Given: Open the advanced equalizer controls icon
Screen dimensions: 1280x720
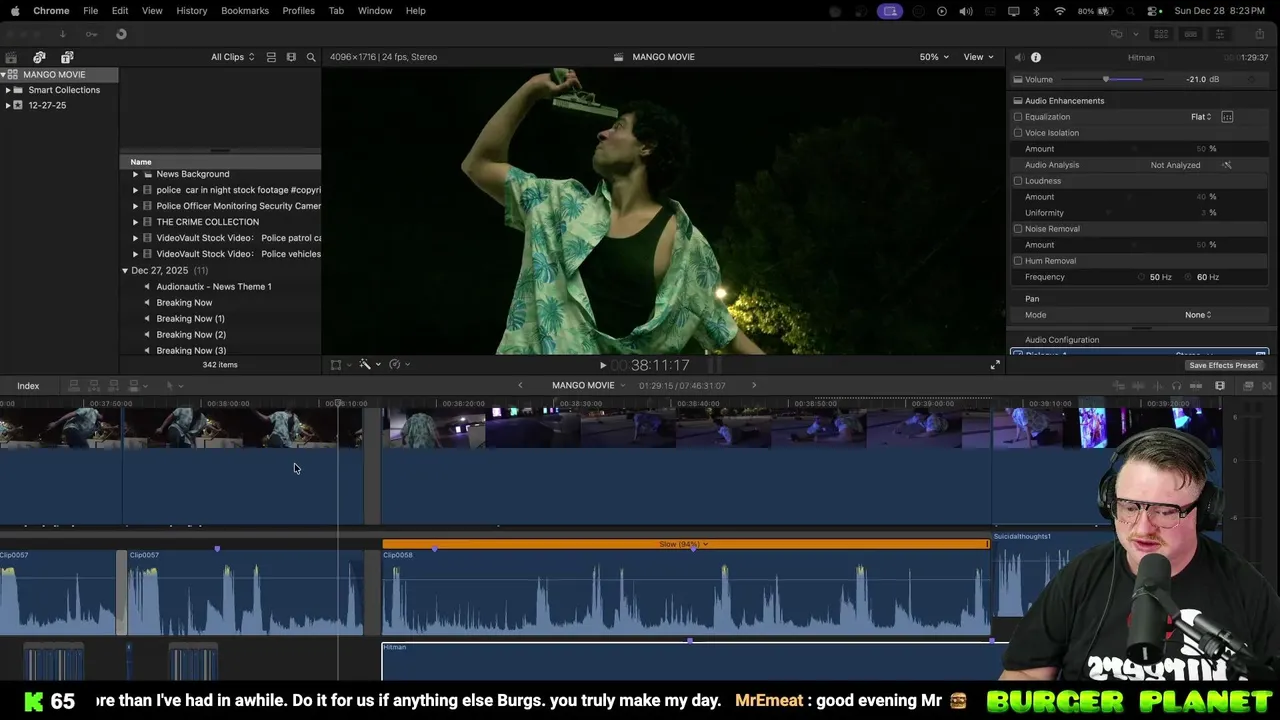Looking at the screenshot, I should (x=1227, y=117).
